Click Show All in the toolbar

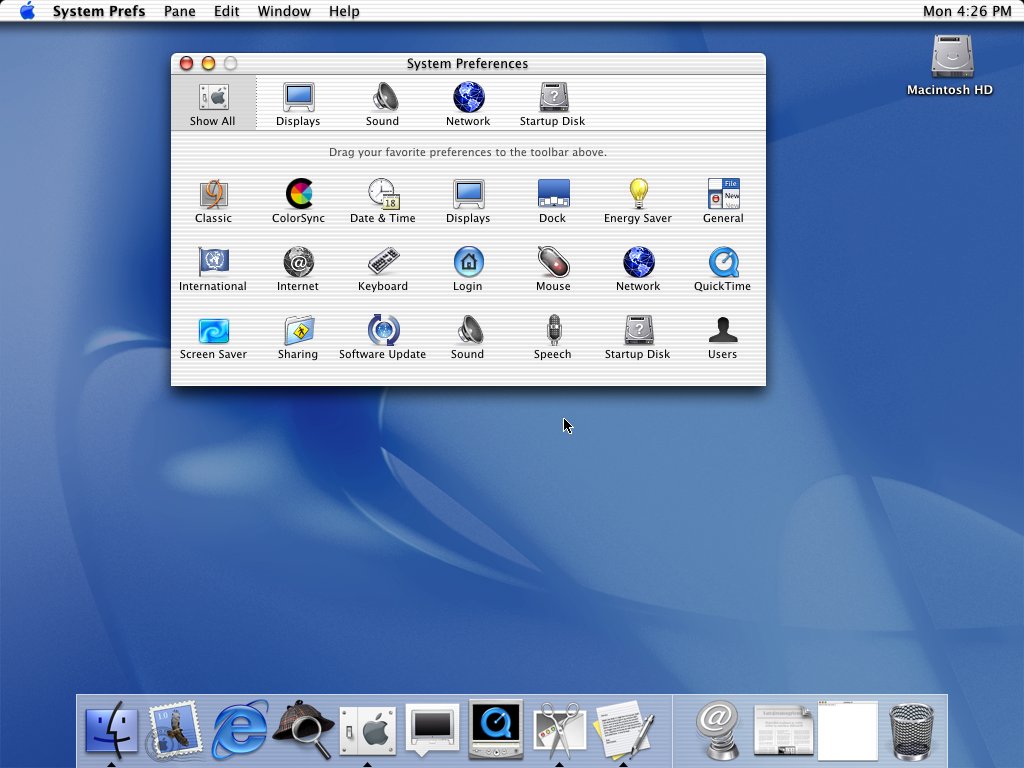click(213, 104)
